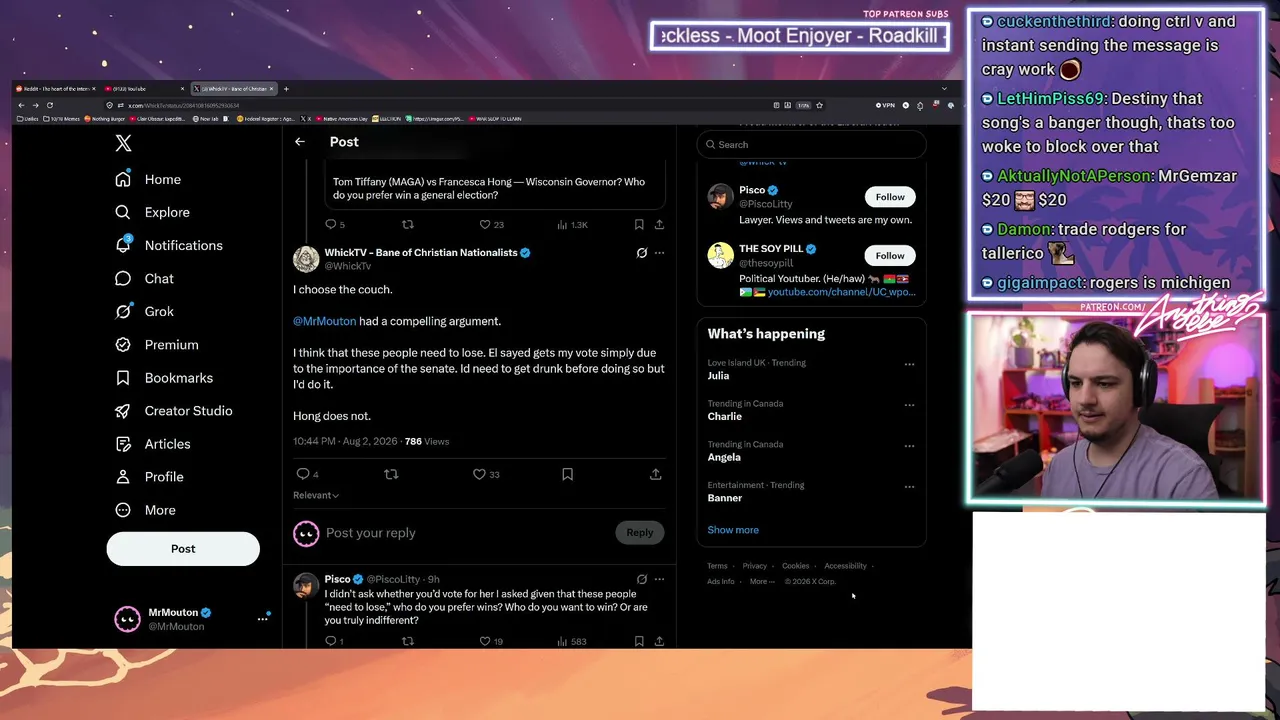Open MrMouton account switcher menu
This screenshot has width=1280, height=720.
tap(190, 619)
